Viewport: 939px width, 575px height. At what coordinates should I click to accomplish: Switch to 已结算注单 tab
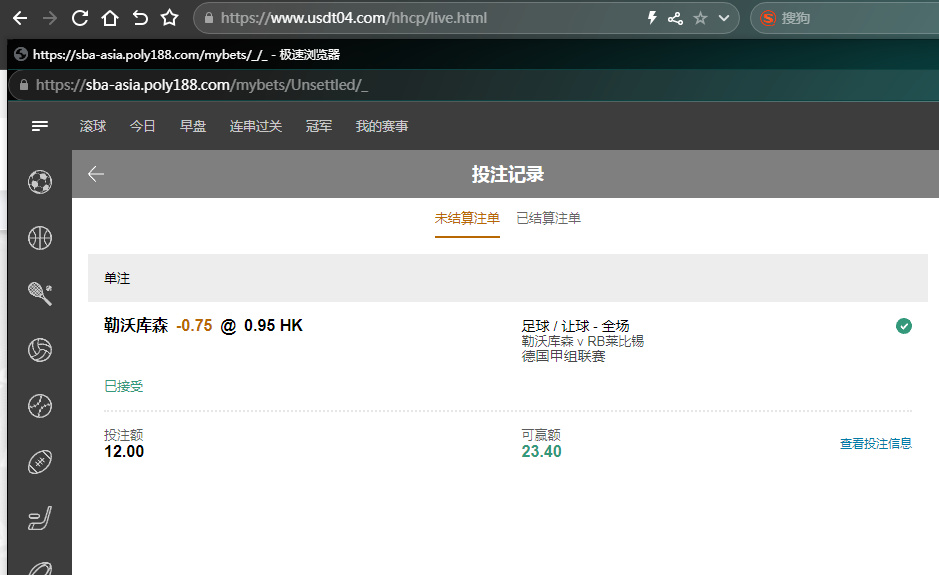[x=548, y=218]
